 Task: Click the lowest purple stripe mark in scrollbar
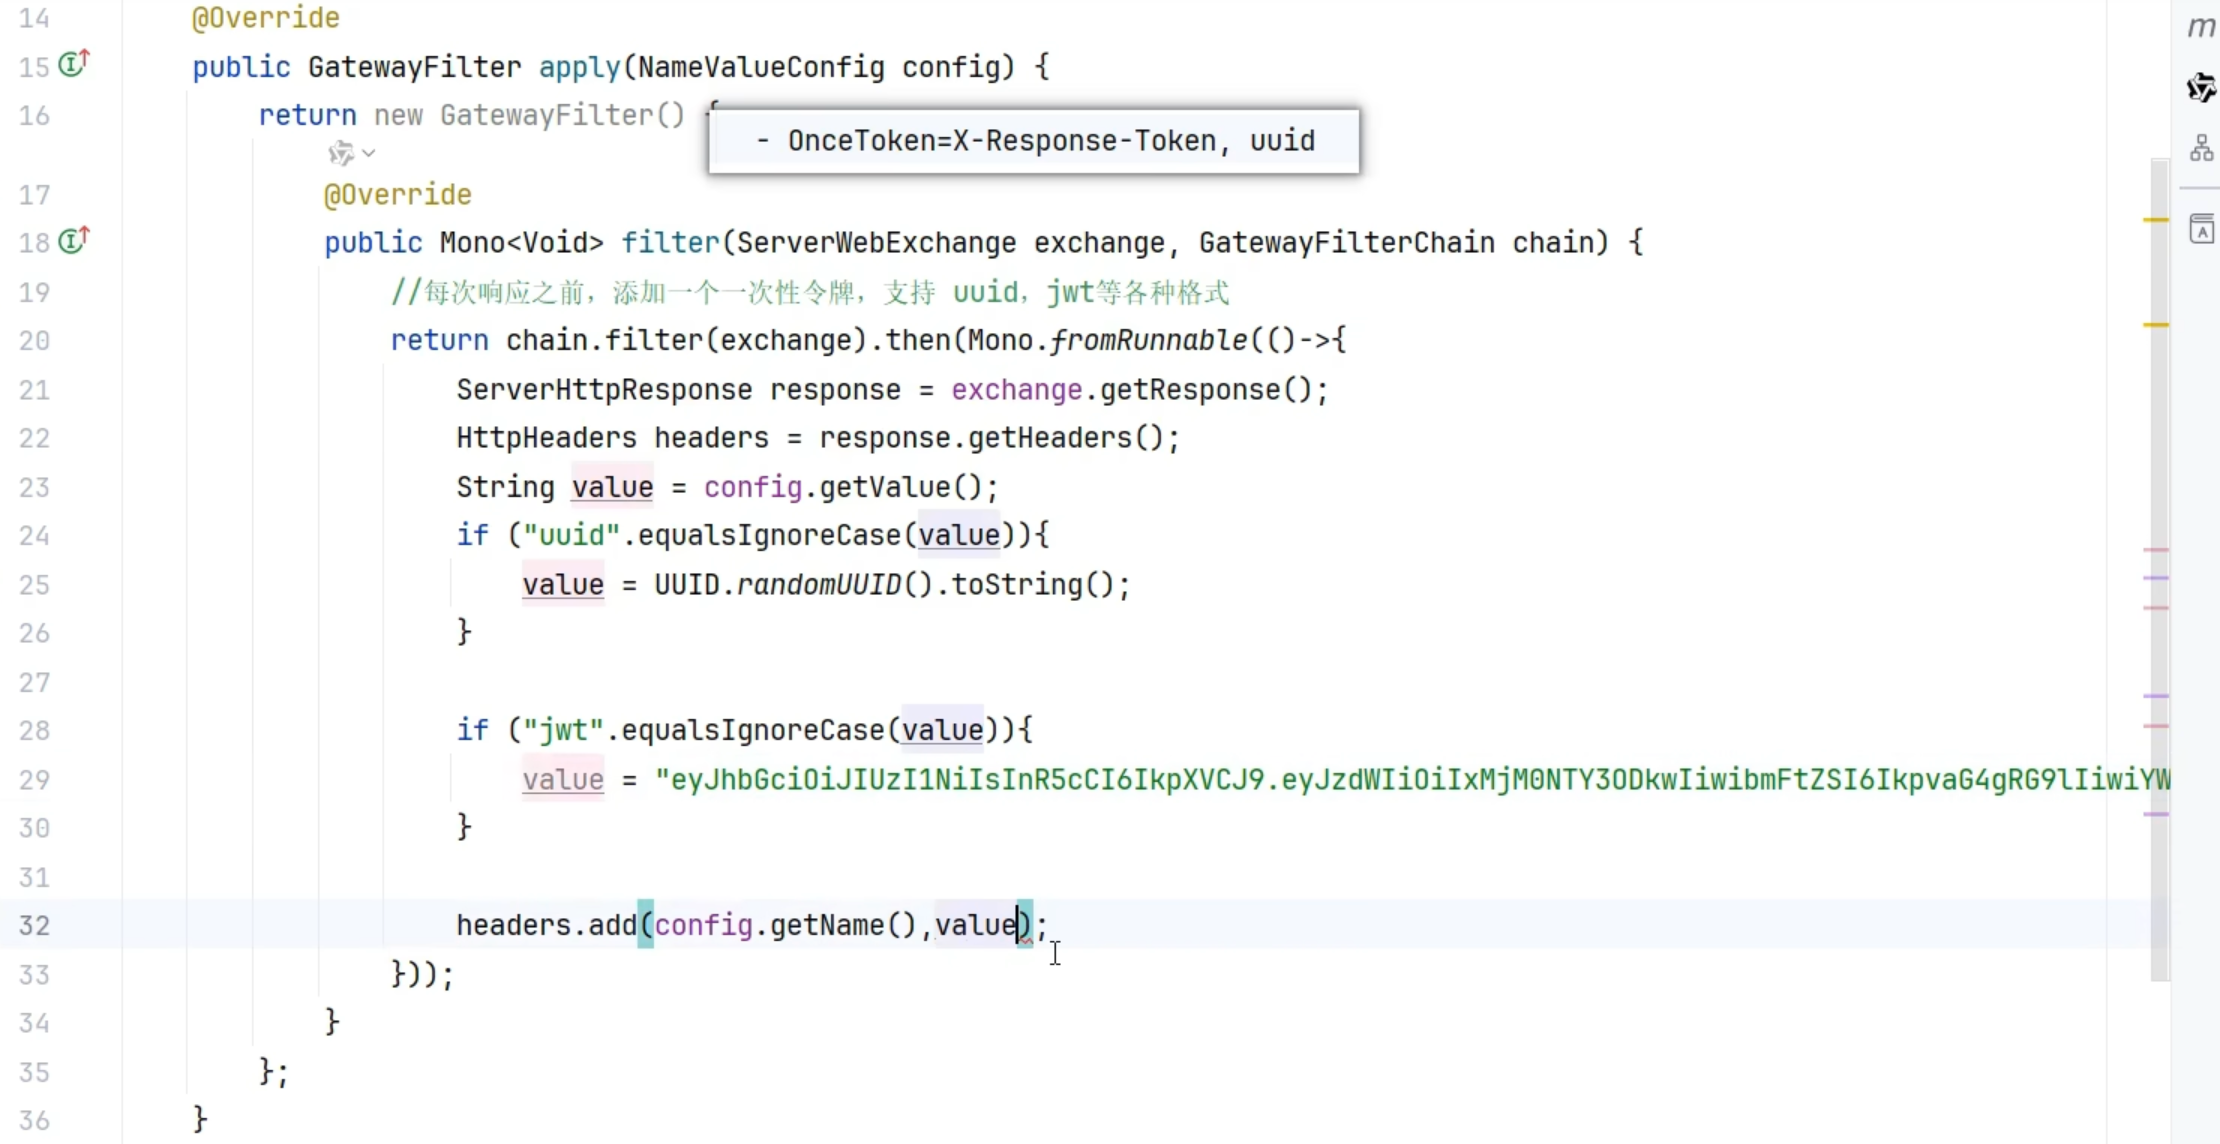(x=2156, y=814)
